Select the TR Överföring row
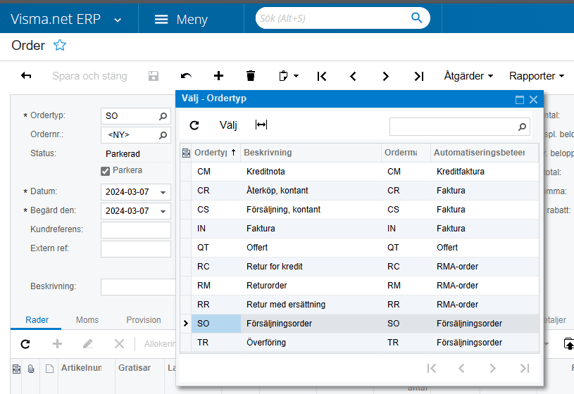 359,343
